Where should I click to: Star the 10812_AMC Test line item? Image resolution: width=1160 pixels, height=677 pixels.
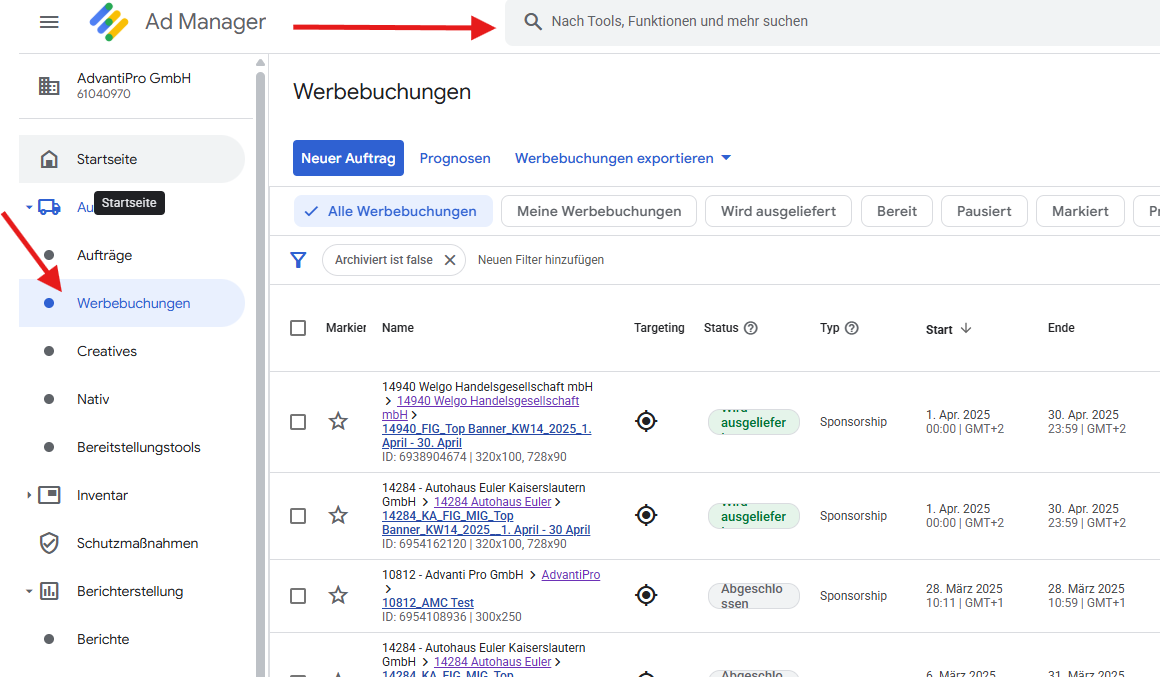tap(338, 595)
